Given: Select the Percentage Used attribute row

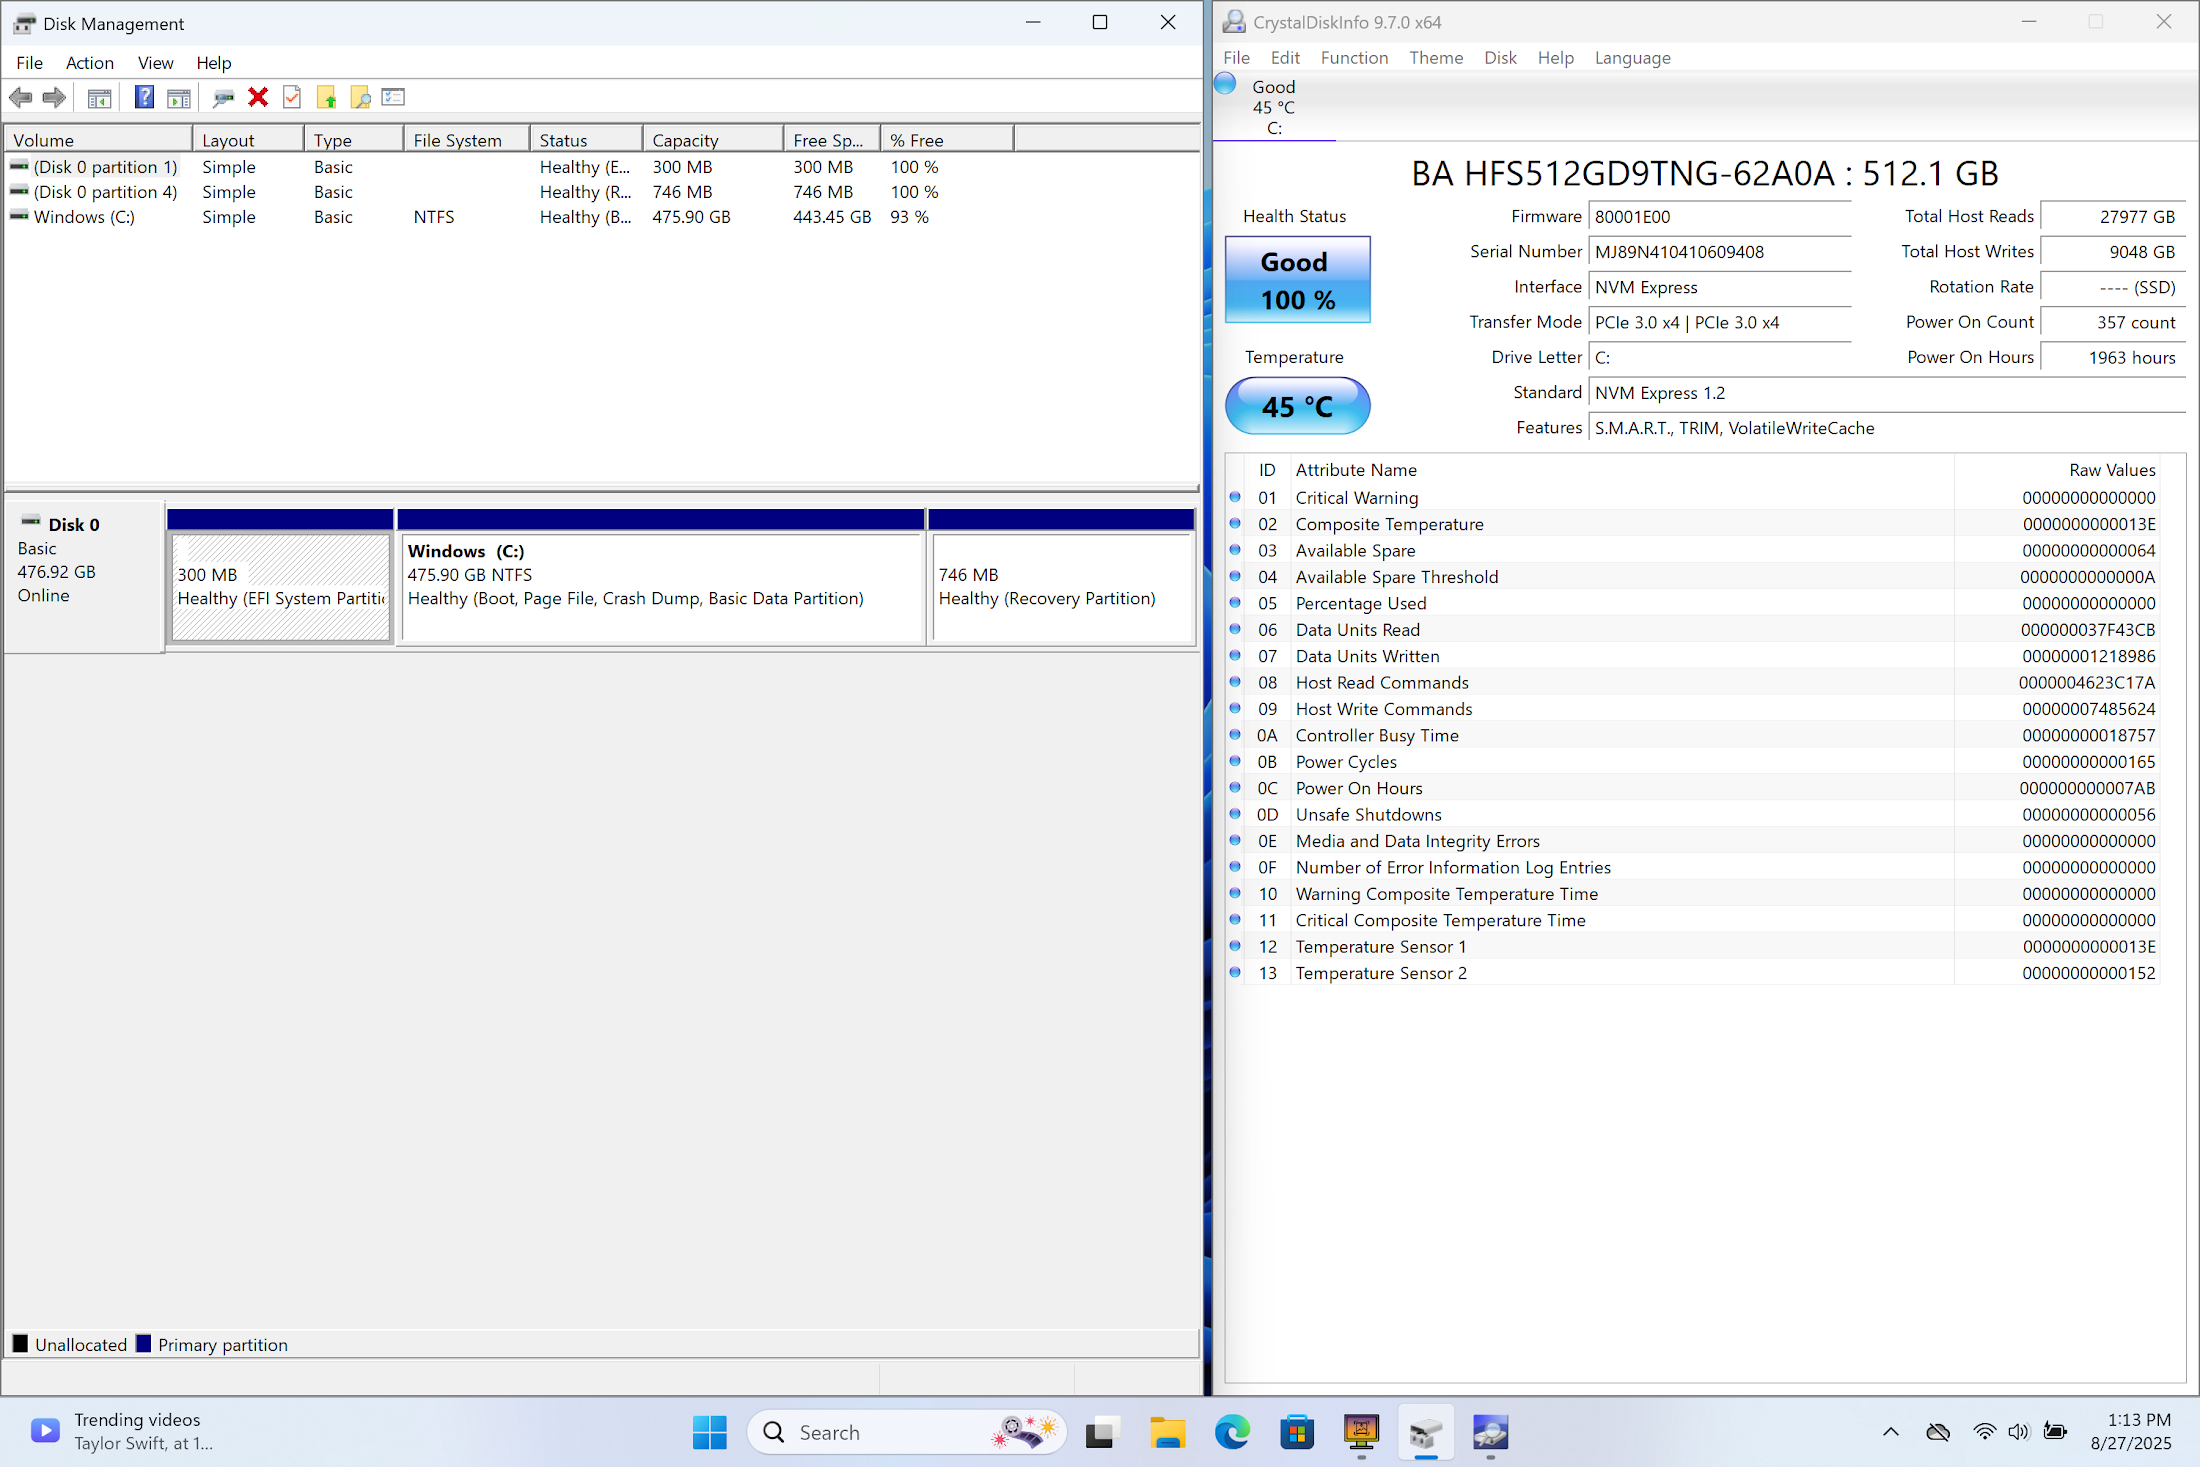Looking at the screenshot, I should tap(1693, 603).
